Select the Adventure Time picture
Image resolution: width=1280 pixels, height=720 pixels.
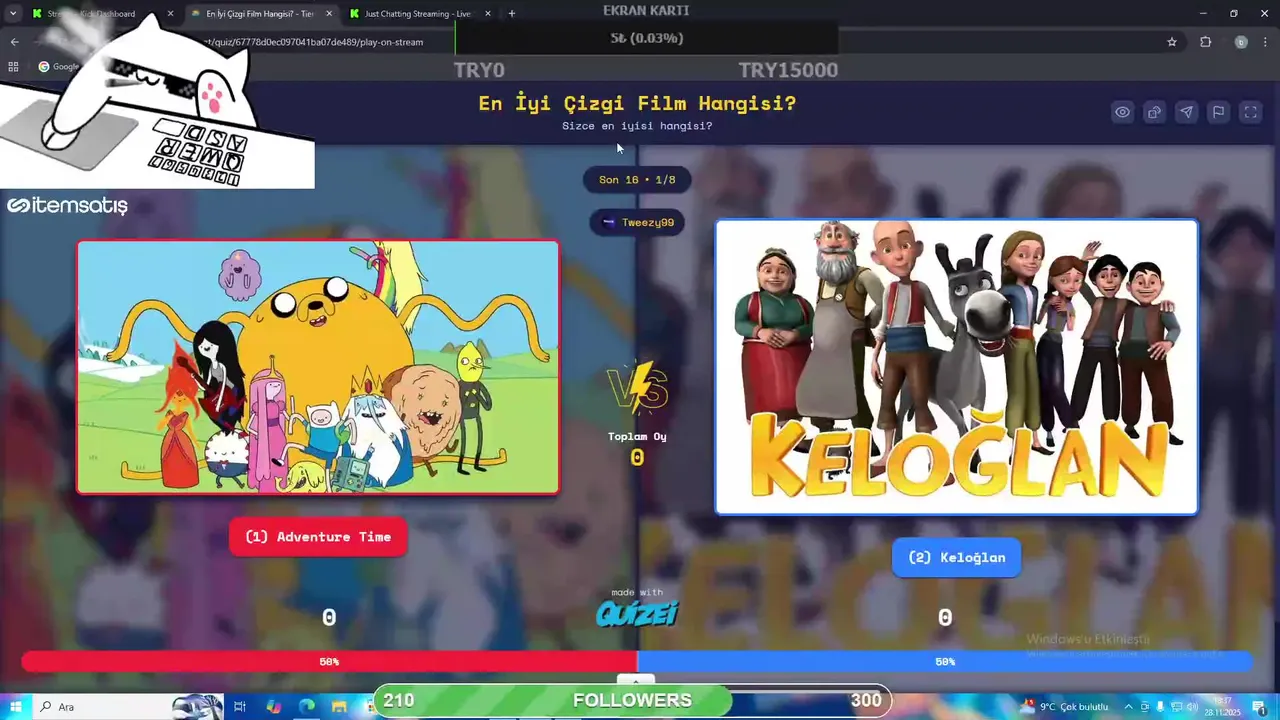318,367
